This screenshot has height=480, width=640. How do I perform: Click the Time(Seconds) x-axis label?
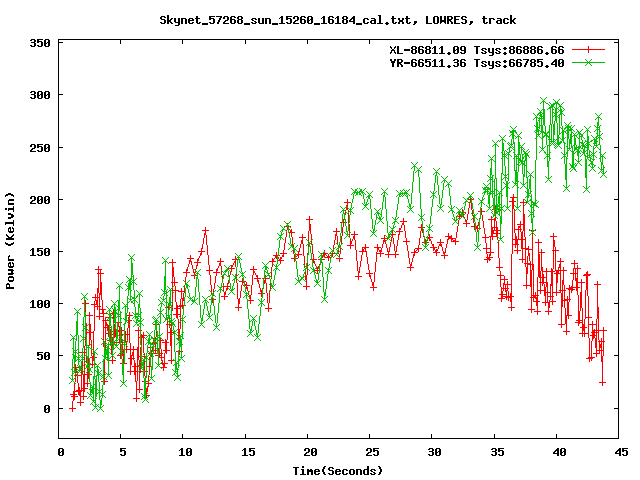click(338, 471)
